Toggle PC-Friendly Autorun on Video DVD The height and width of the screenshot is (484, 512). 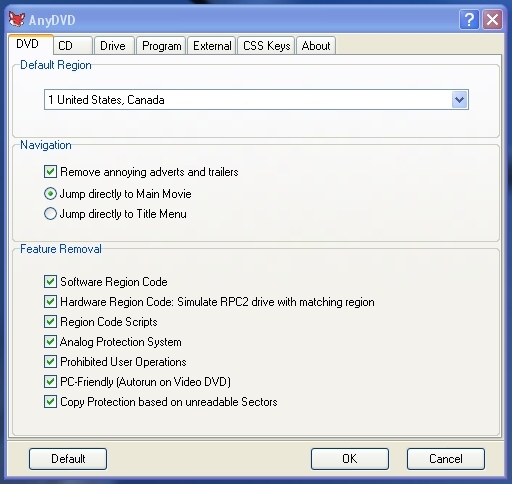50,382
